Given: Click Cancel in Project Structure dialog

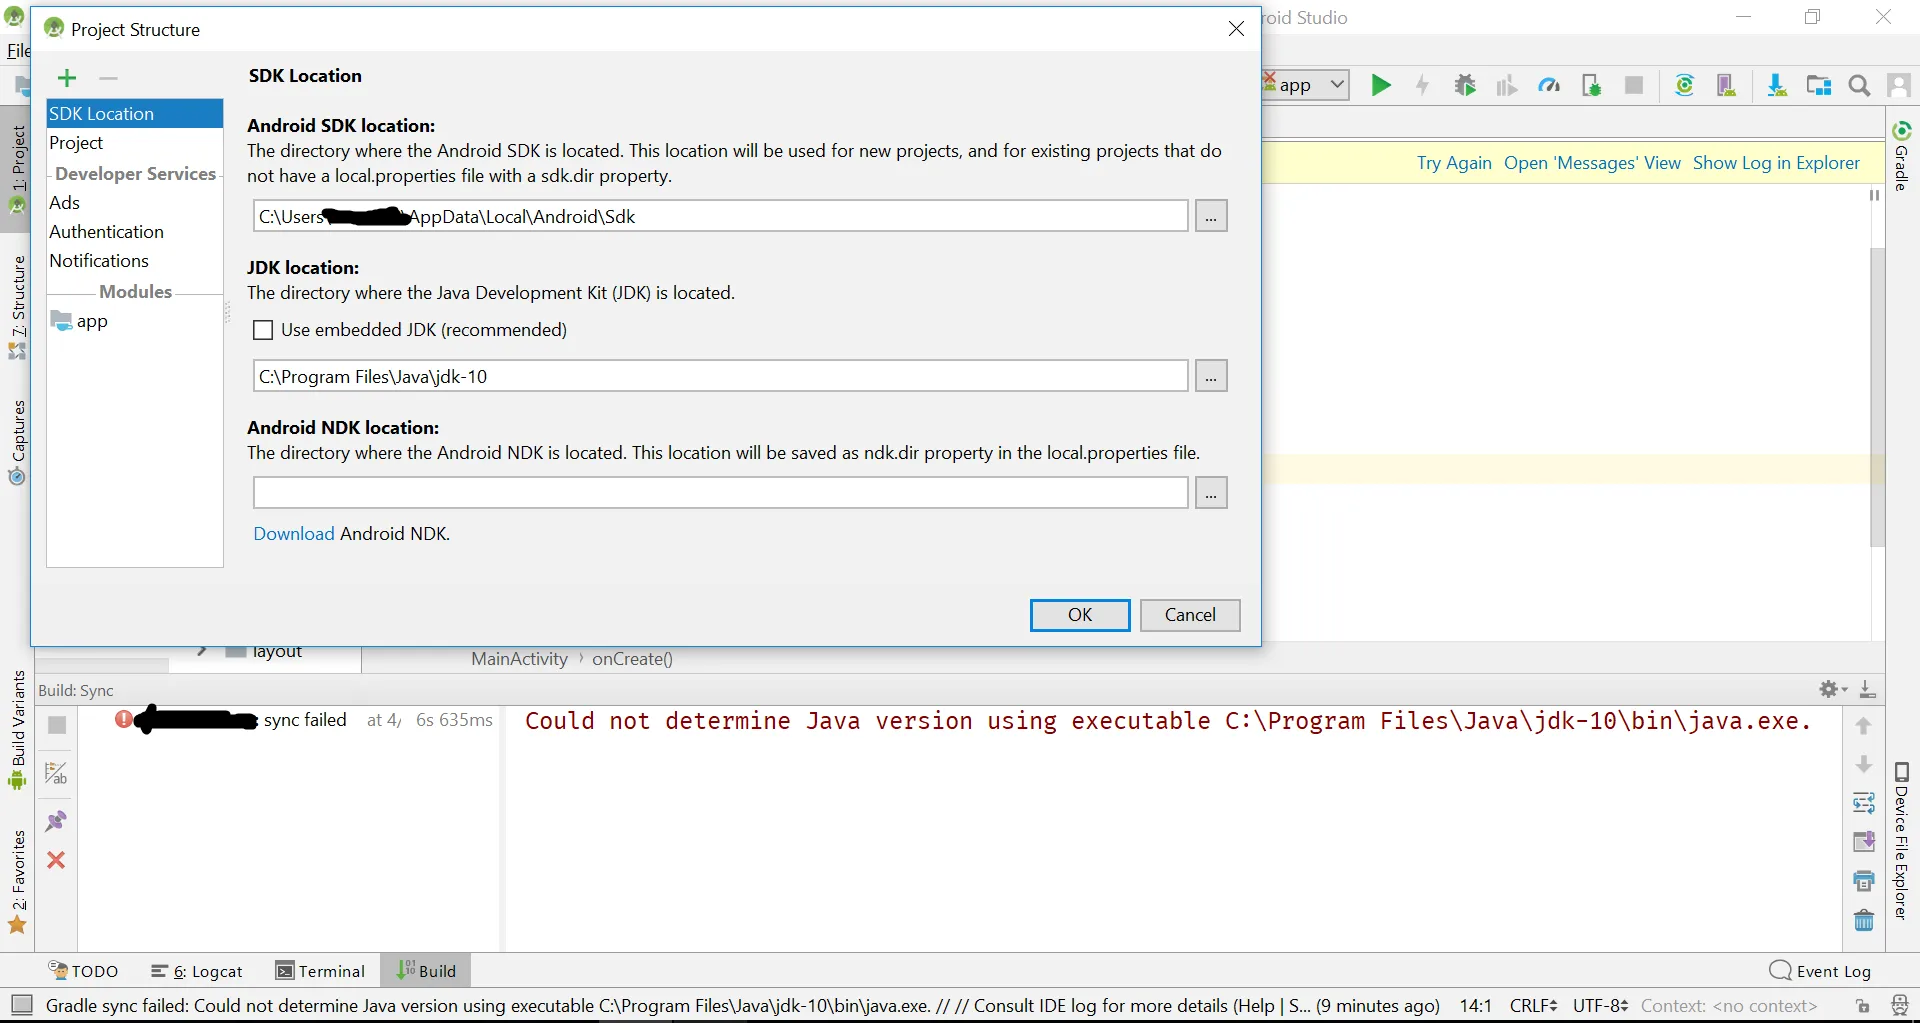Looking at the screenshot, I should [1190, 615].
